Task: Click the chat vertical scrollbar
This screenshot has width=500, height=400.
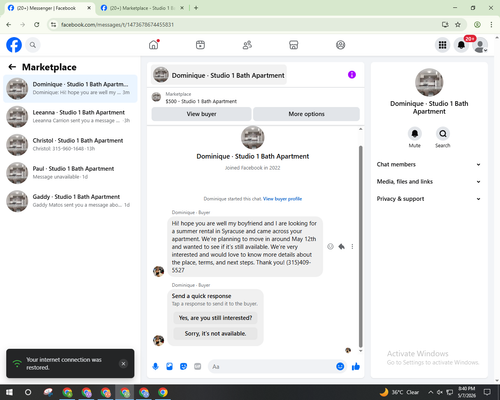Action: pos(360,247)
